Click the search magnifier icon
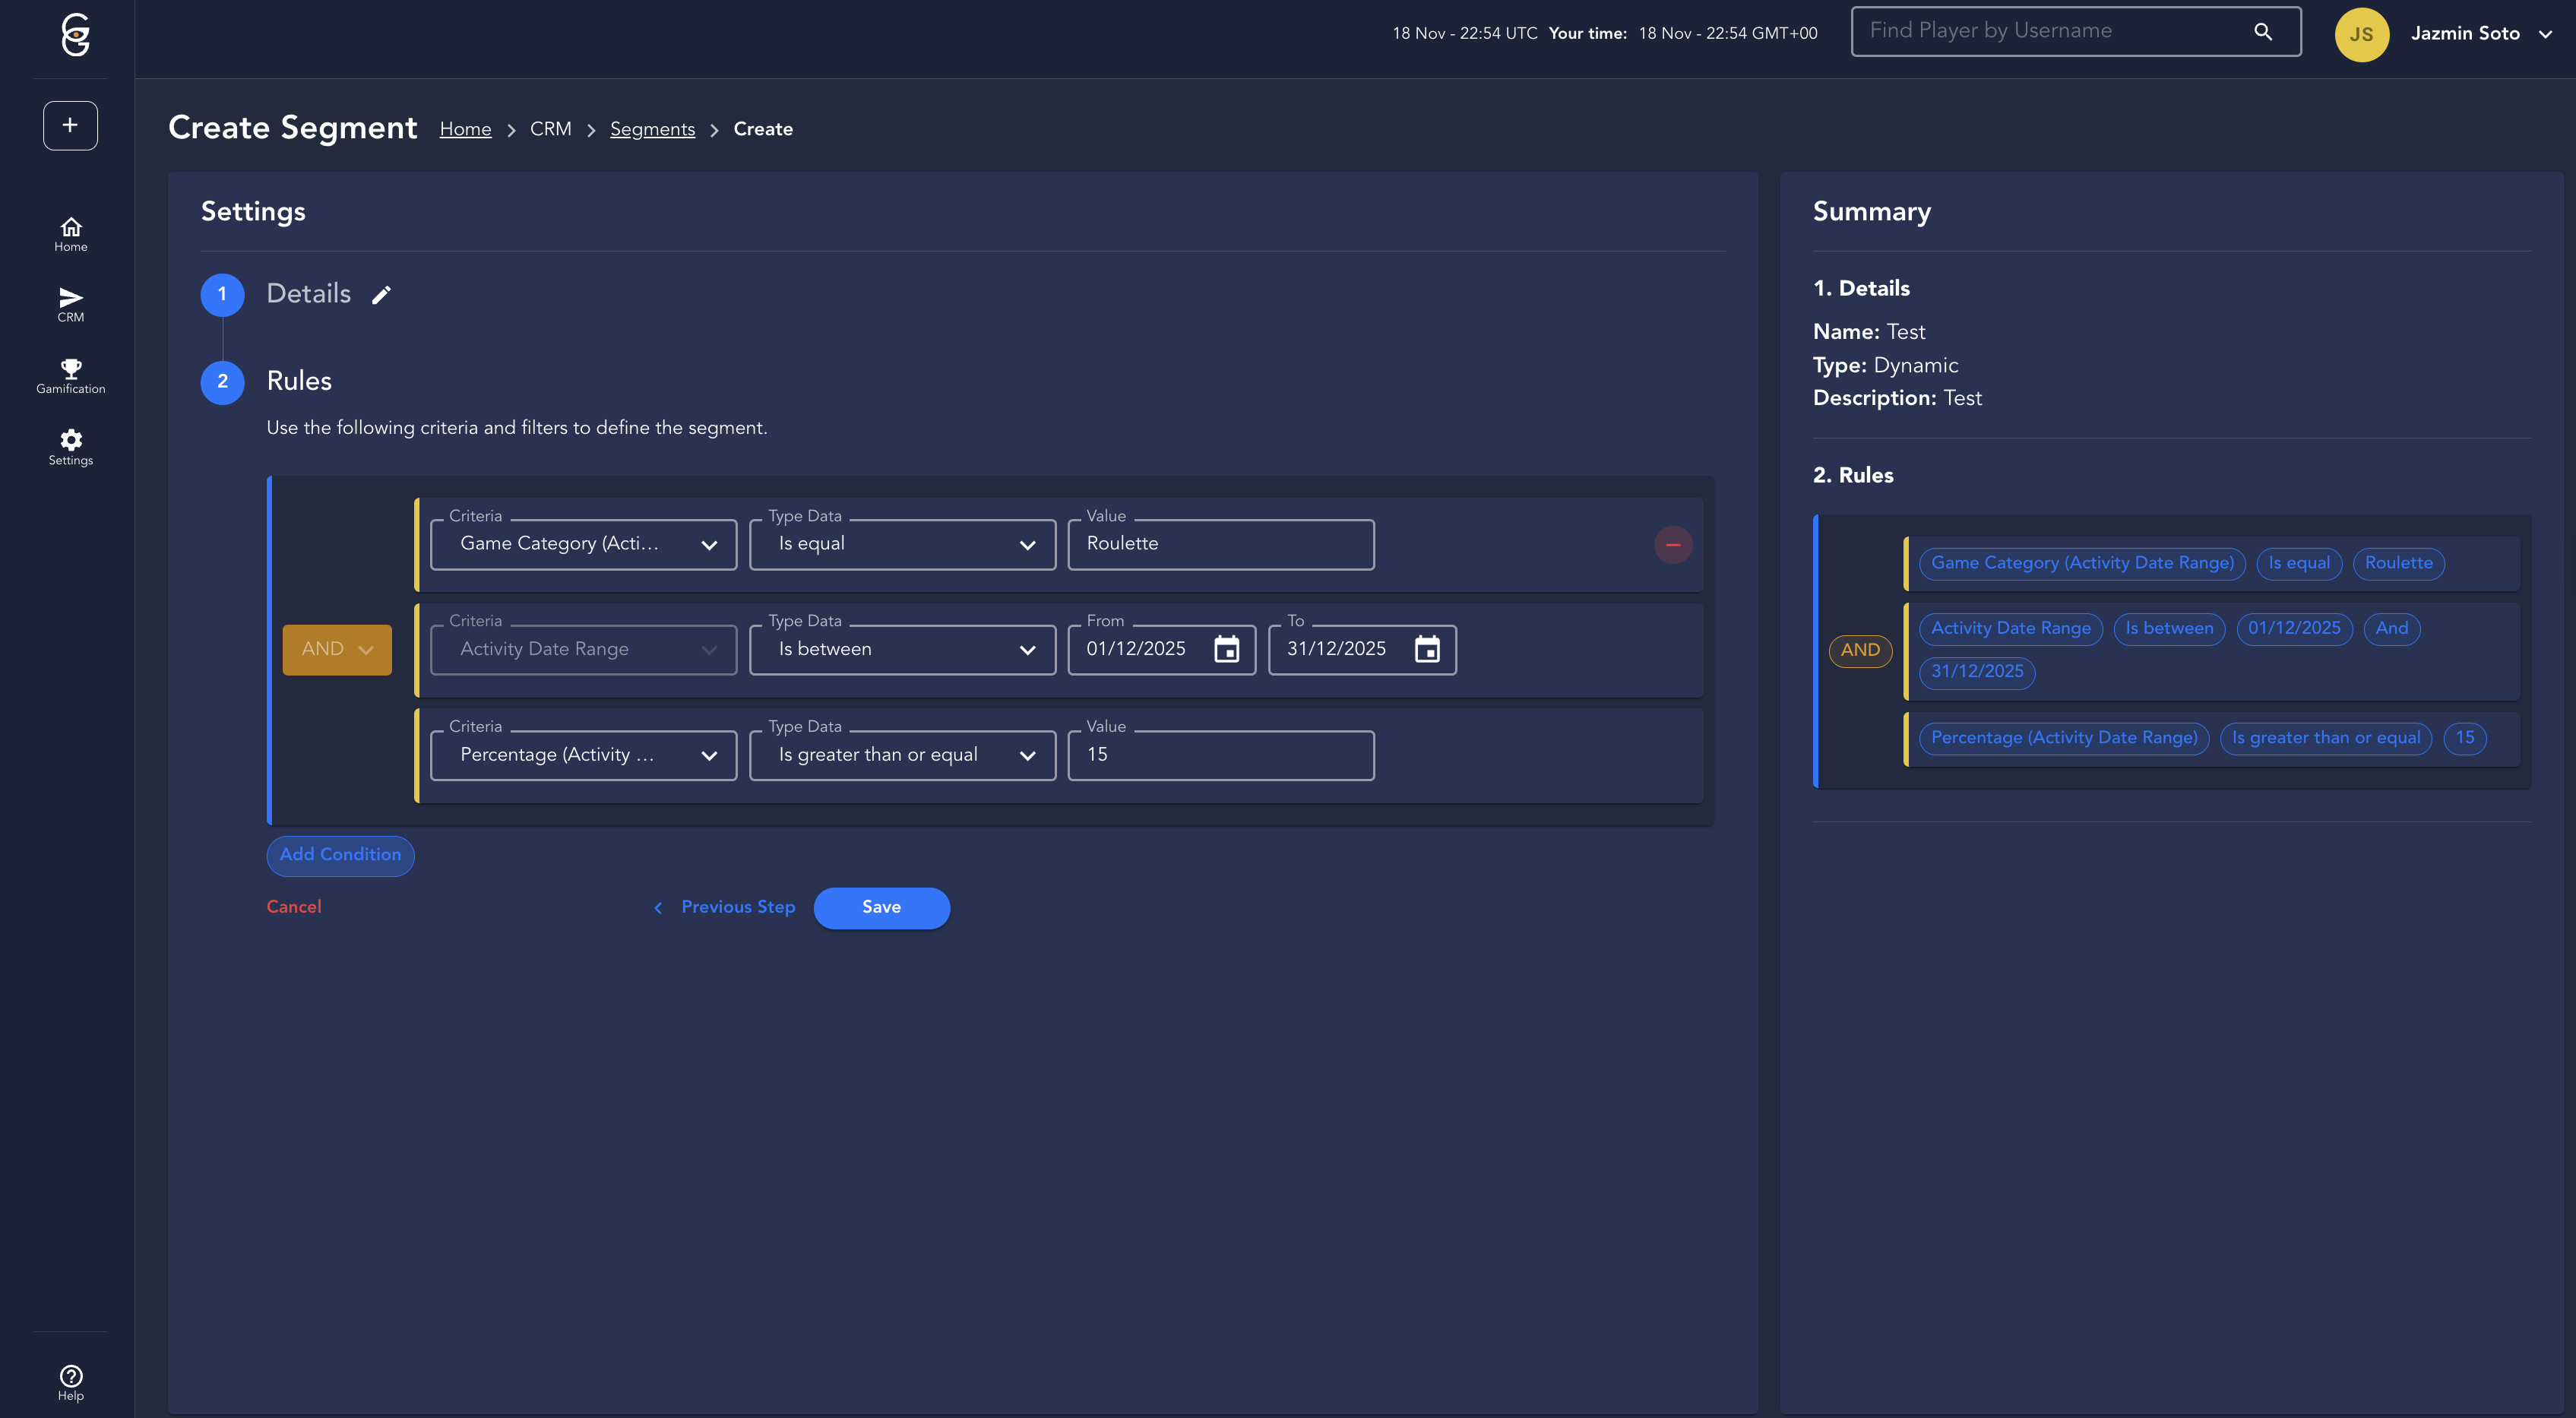 (x=2263, y=31)
